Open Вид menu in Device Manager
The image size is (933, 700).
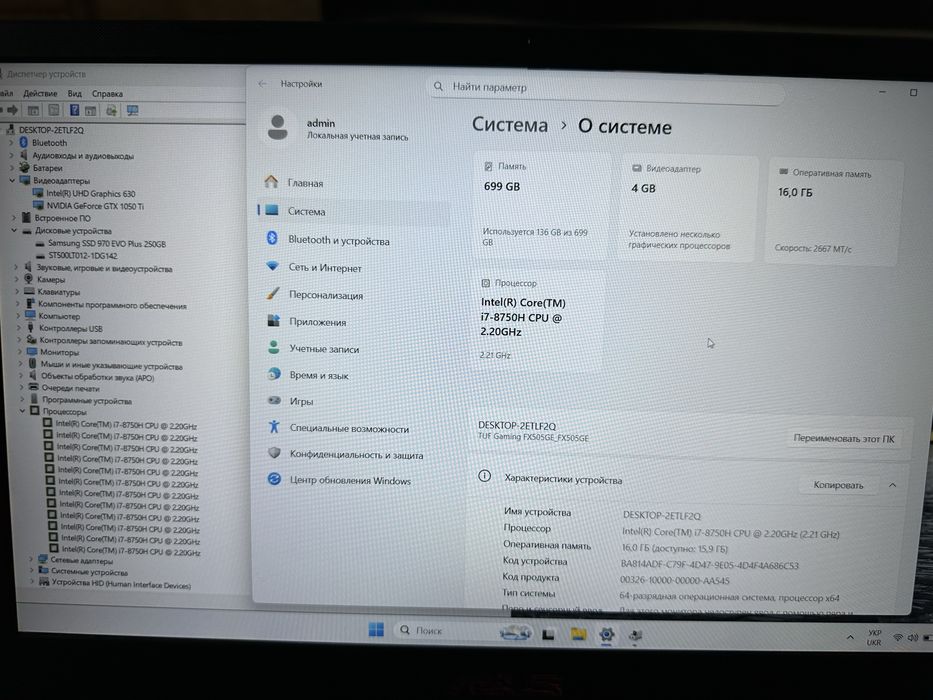[74, 93]
